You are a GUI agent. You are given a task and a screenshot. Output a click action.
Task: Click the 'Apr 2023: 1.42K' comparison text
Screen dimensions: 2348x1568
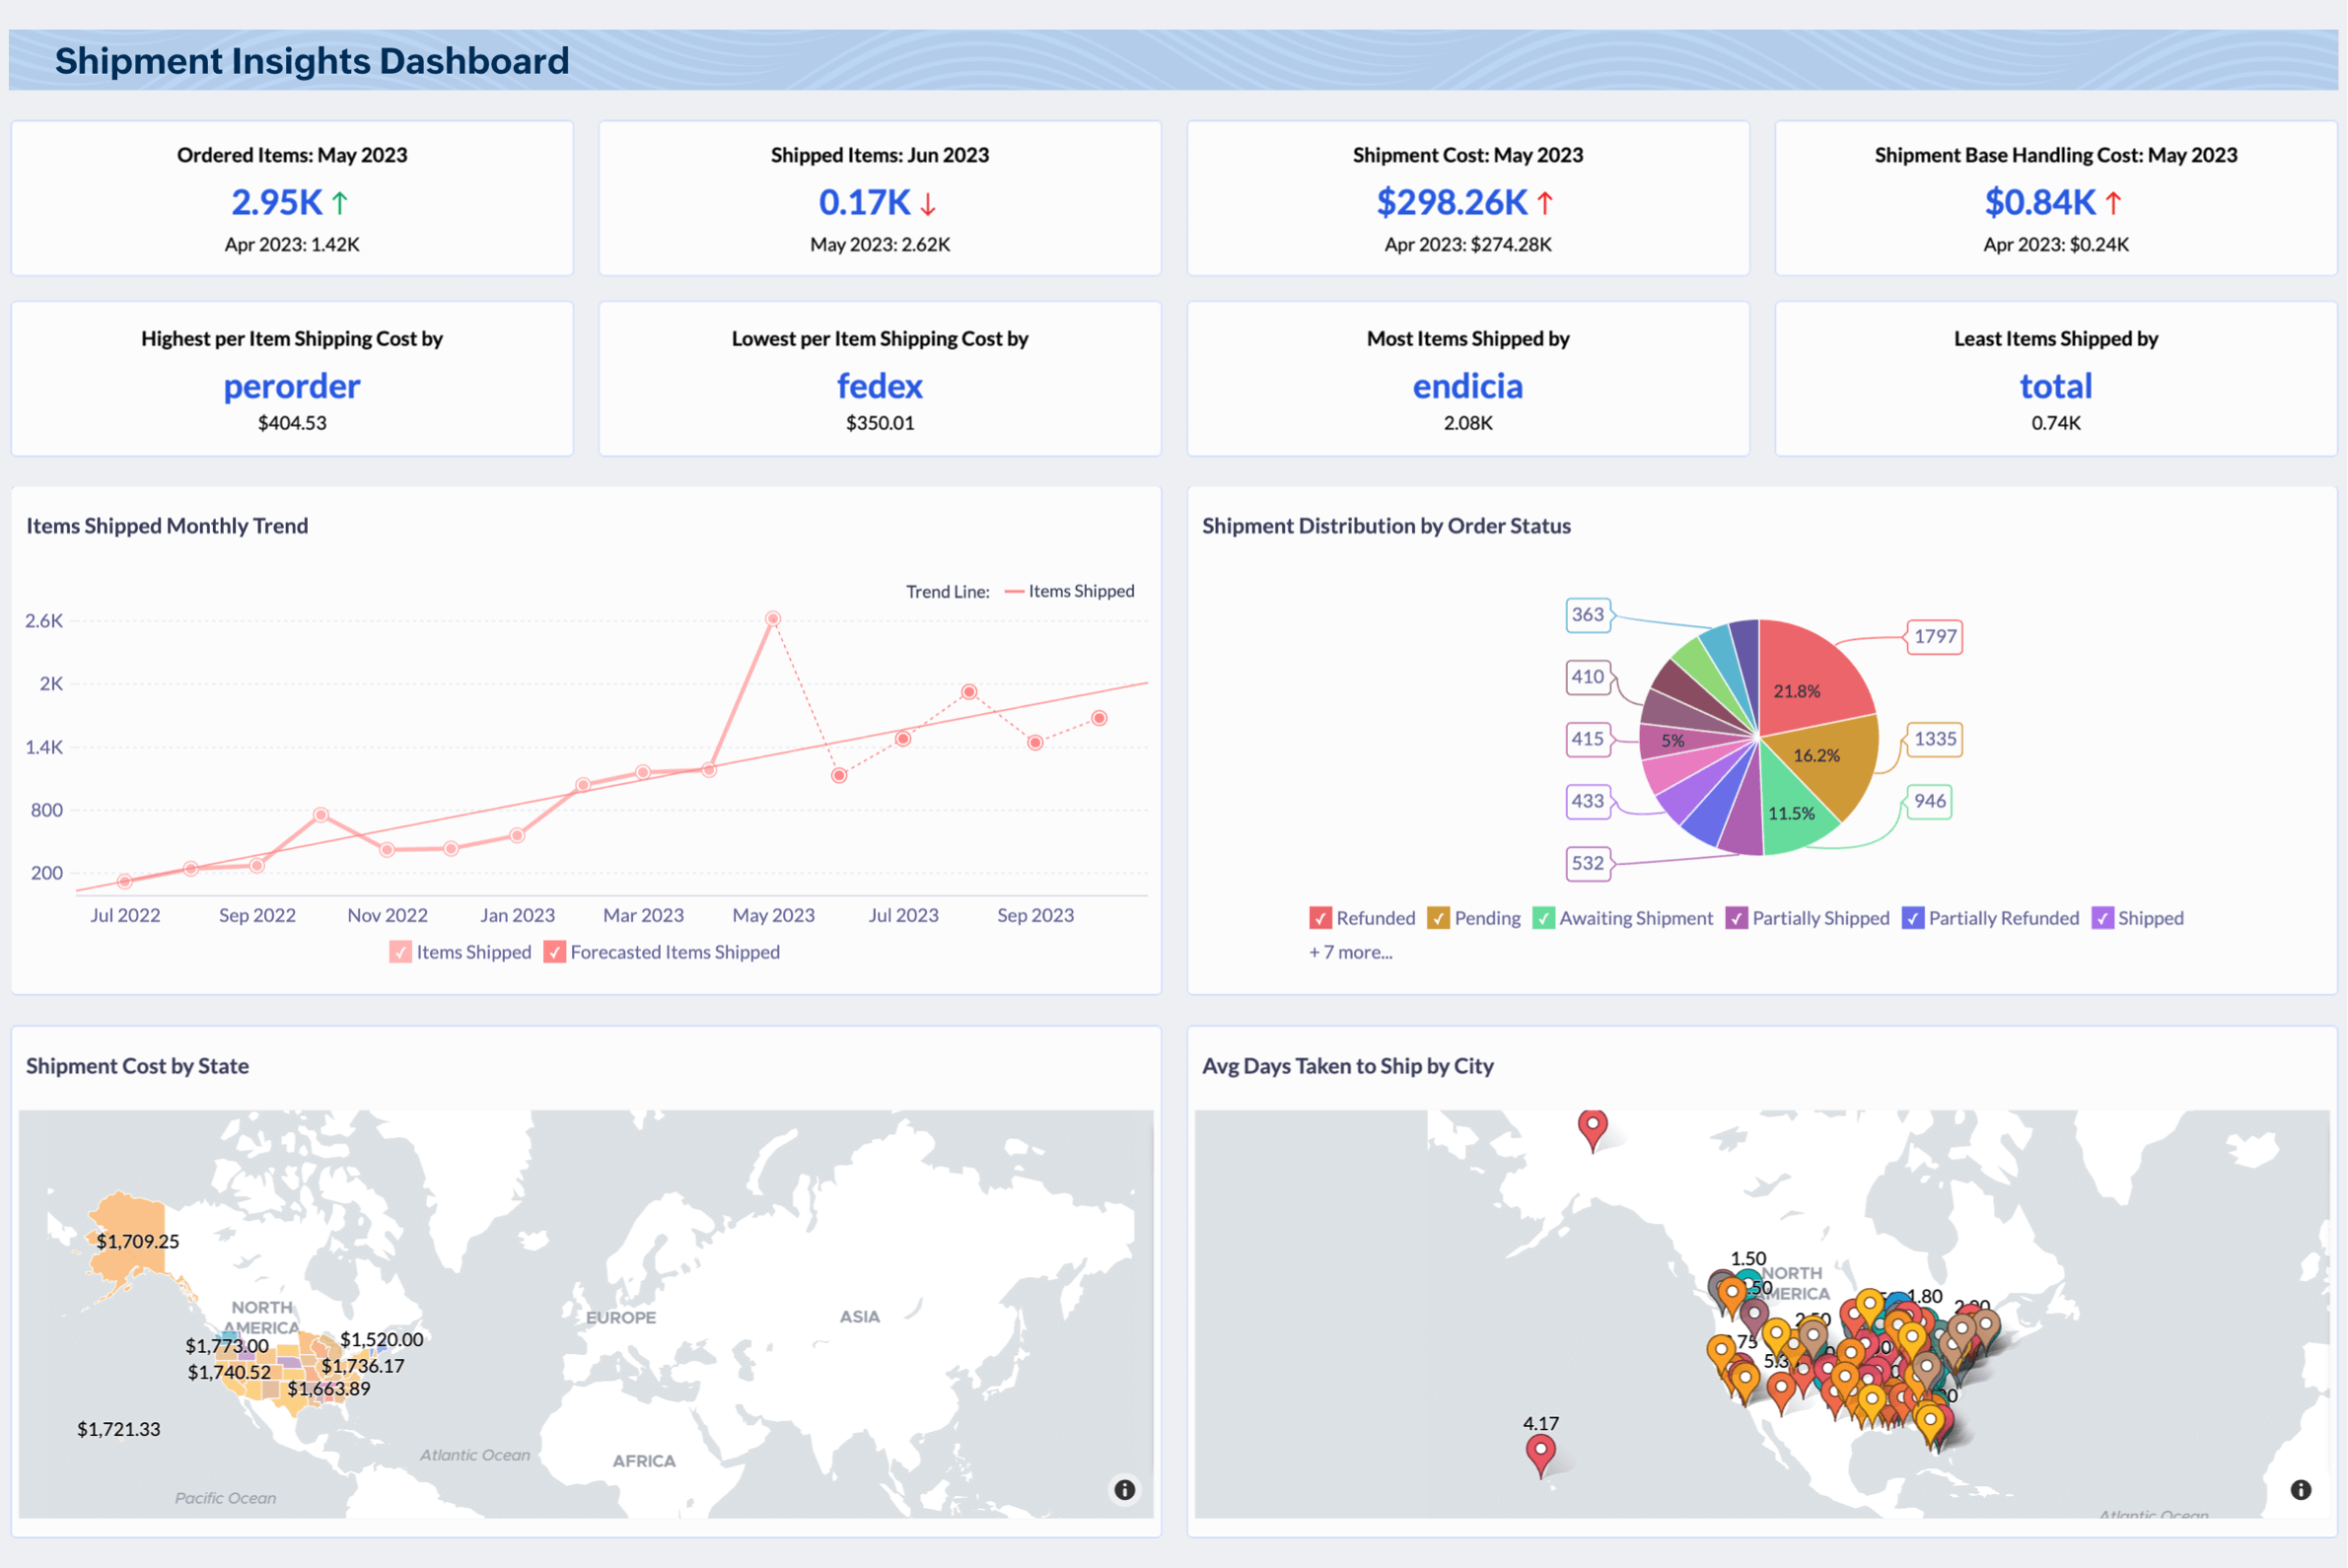click(292, 244)
